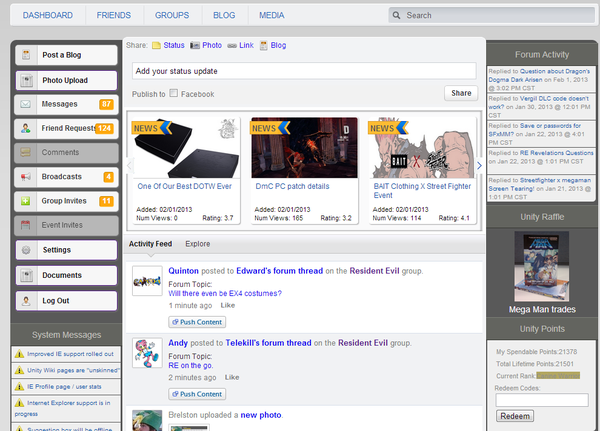
Task: Click the Redeem button
Action: (515, 416)
